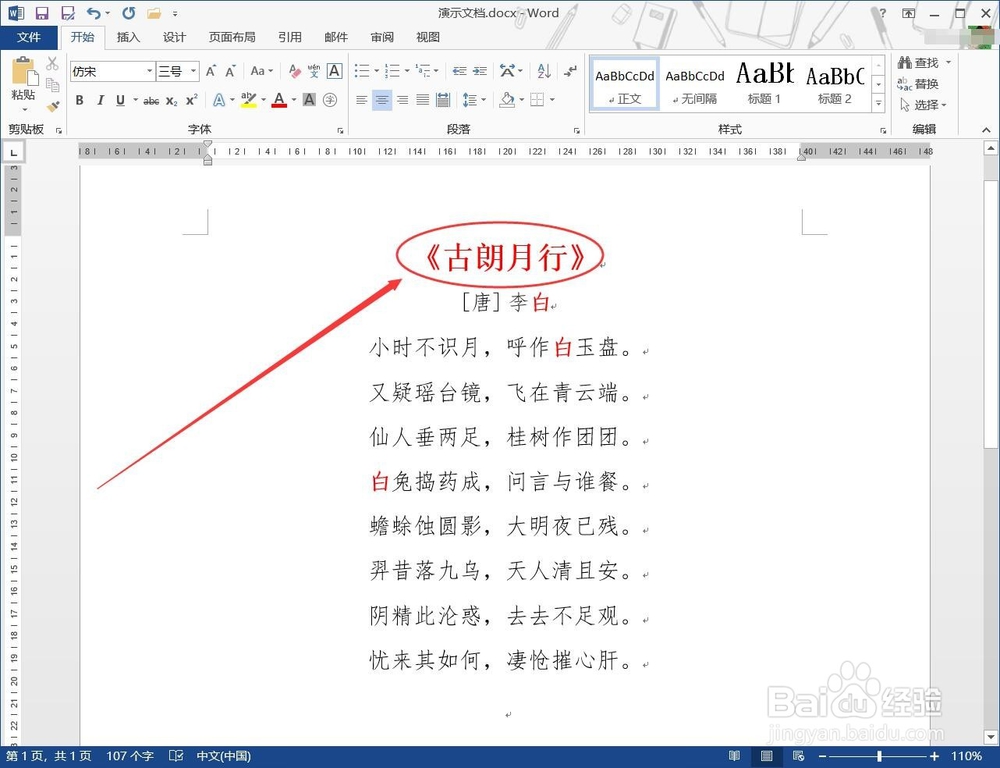Apply strikethrough to selected text
This screenshot has width=1000, height=768.
click(x=154, y=100)
